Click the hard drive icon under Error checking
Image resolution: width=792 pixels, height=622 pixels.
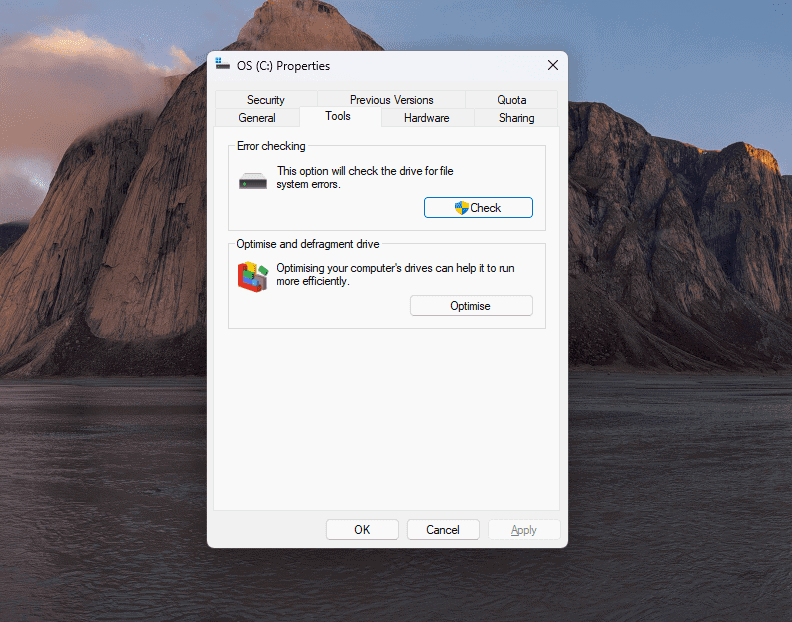pos(253,180)
